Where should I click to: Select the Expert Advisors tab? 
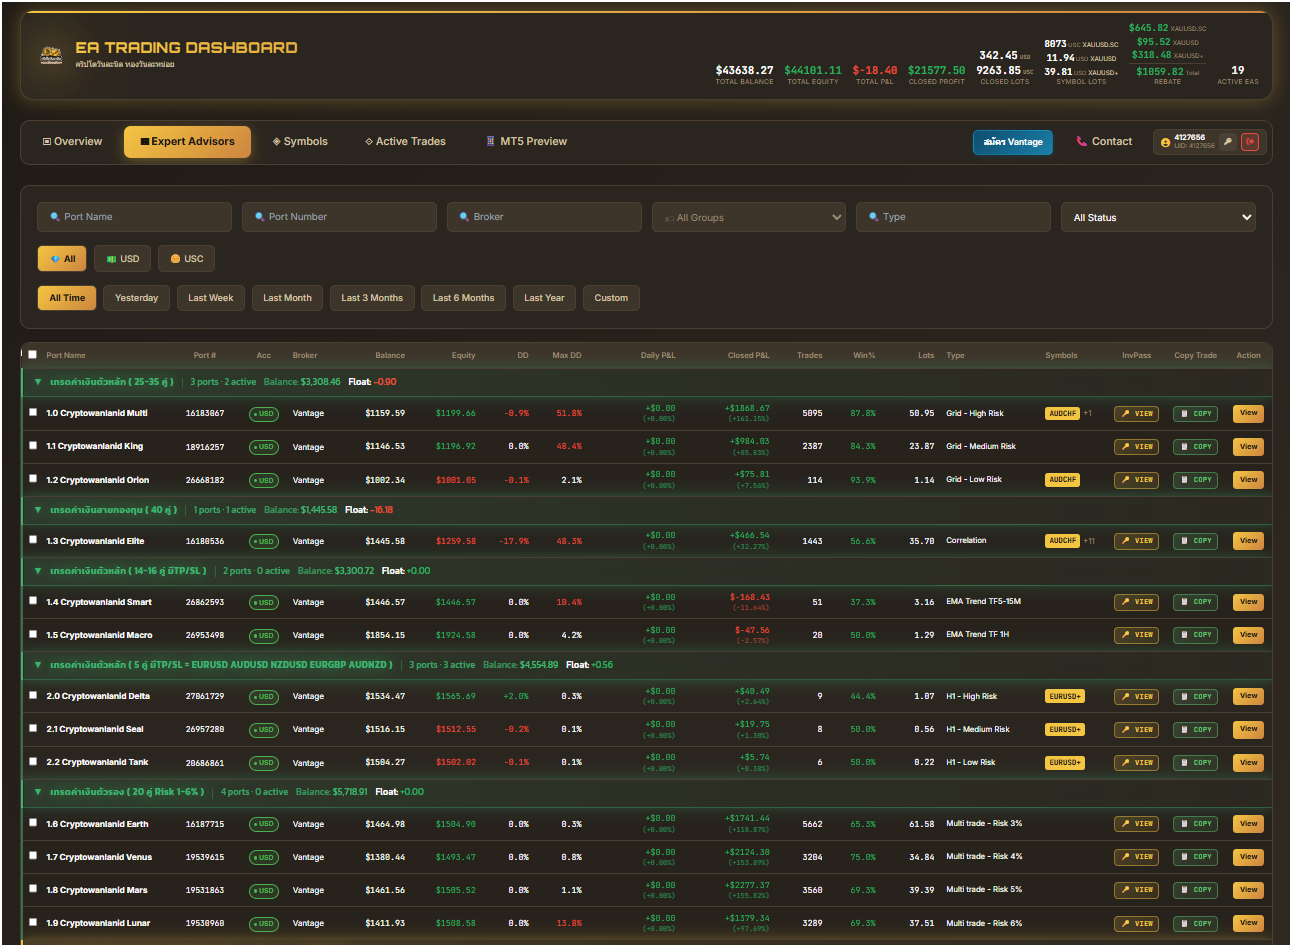click(187, 142)
